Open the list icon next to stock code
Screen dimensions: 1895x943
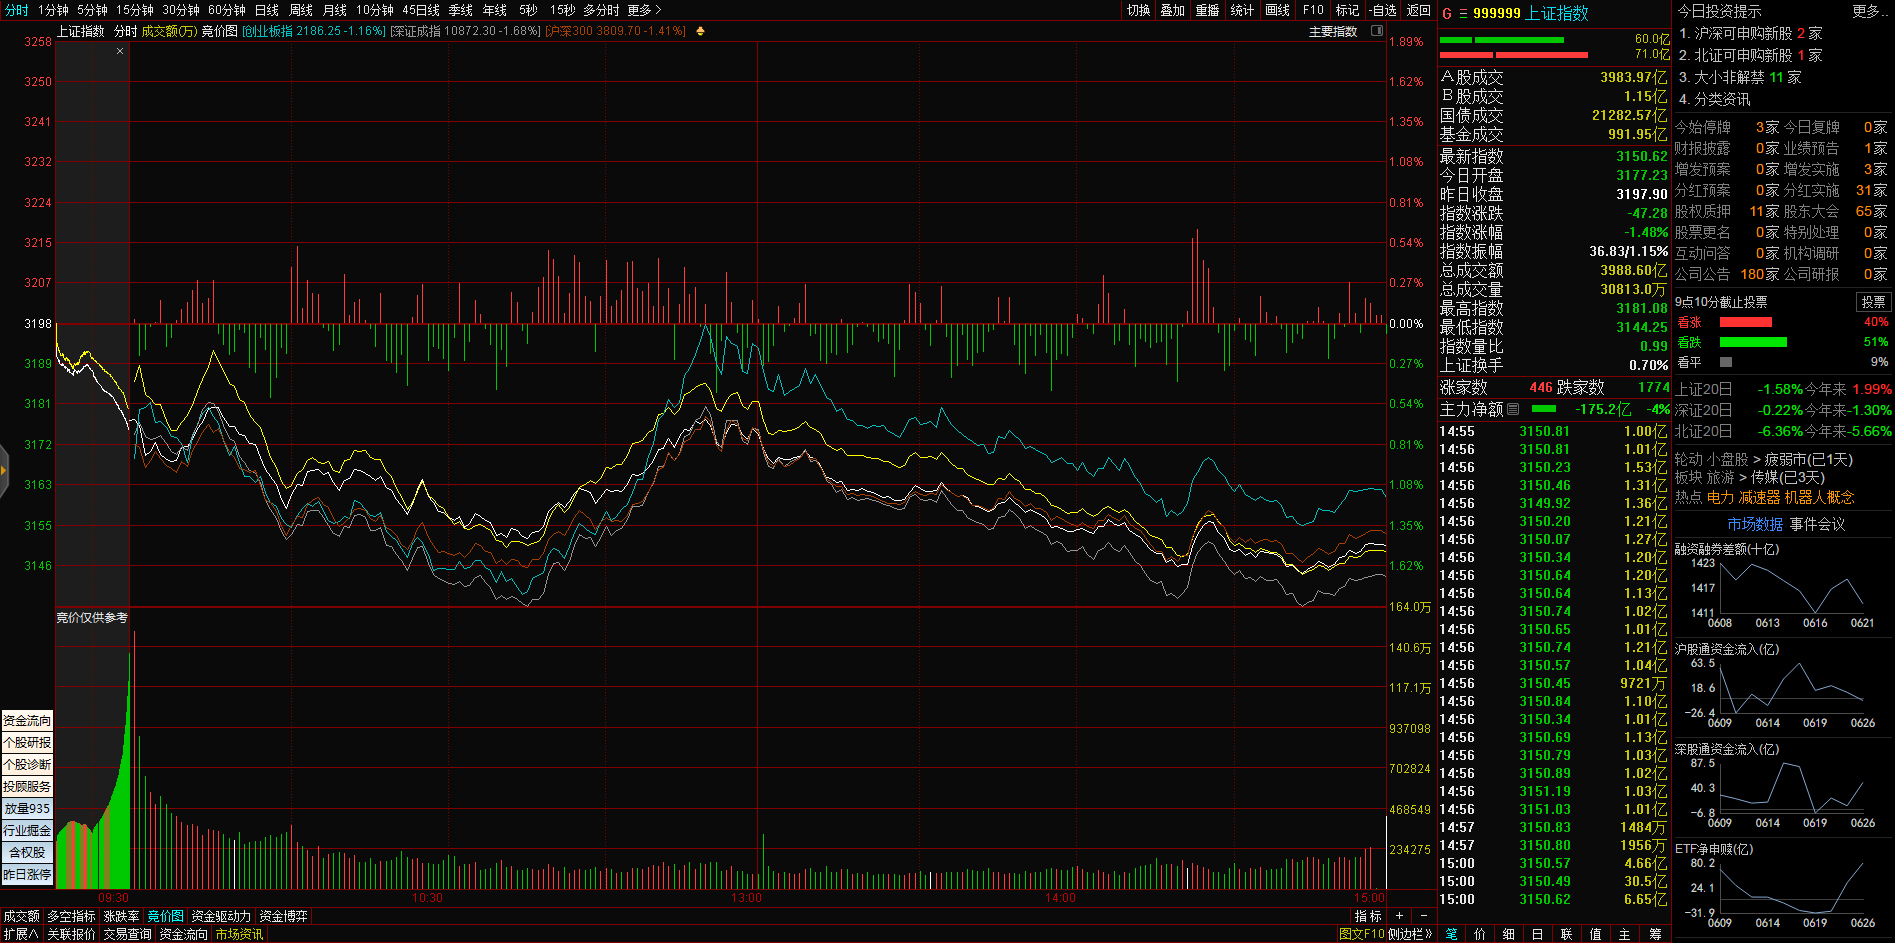pyautogui.click(x=1463, y=13)
